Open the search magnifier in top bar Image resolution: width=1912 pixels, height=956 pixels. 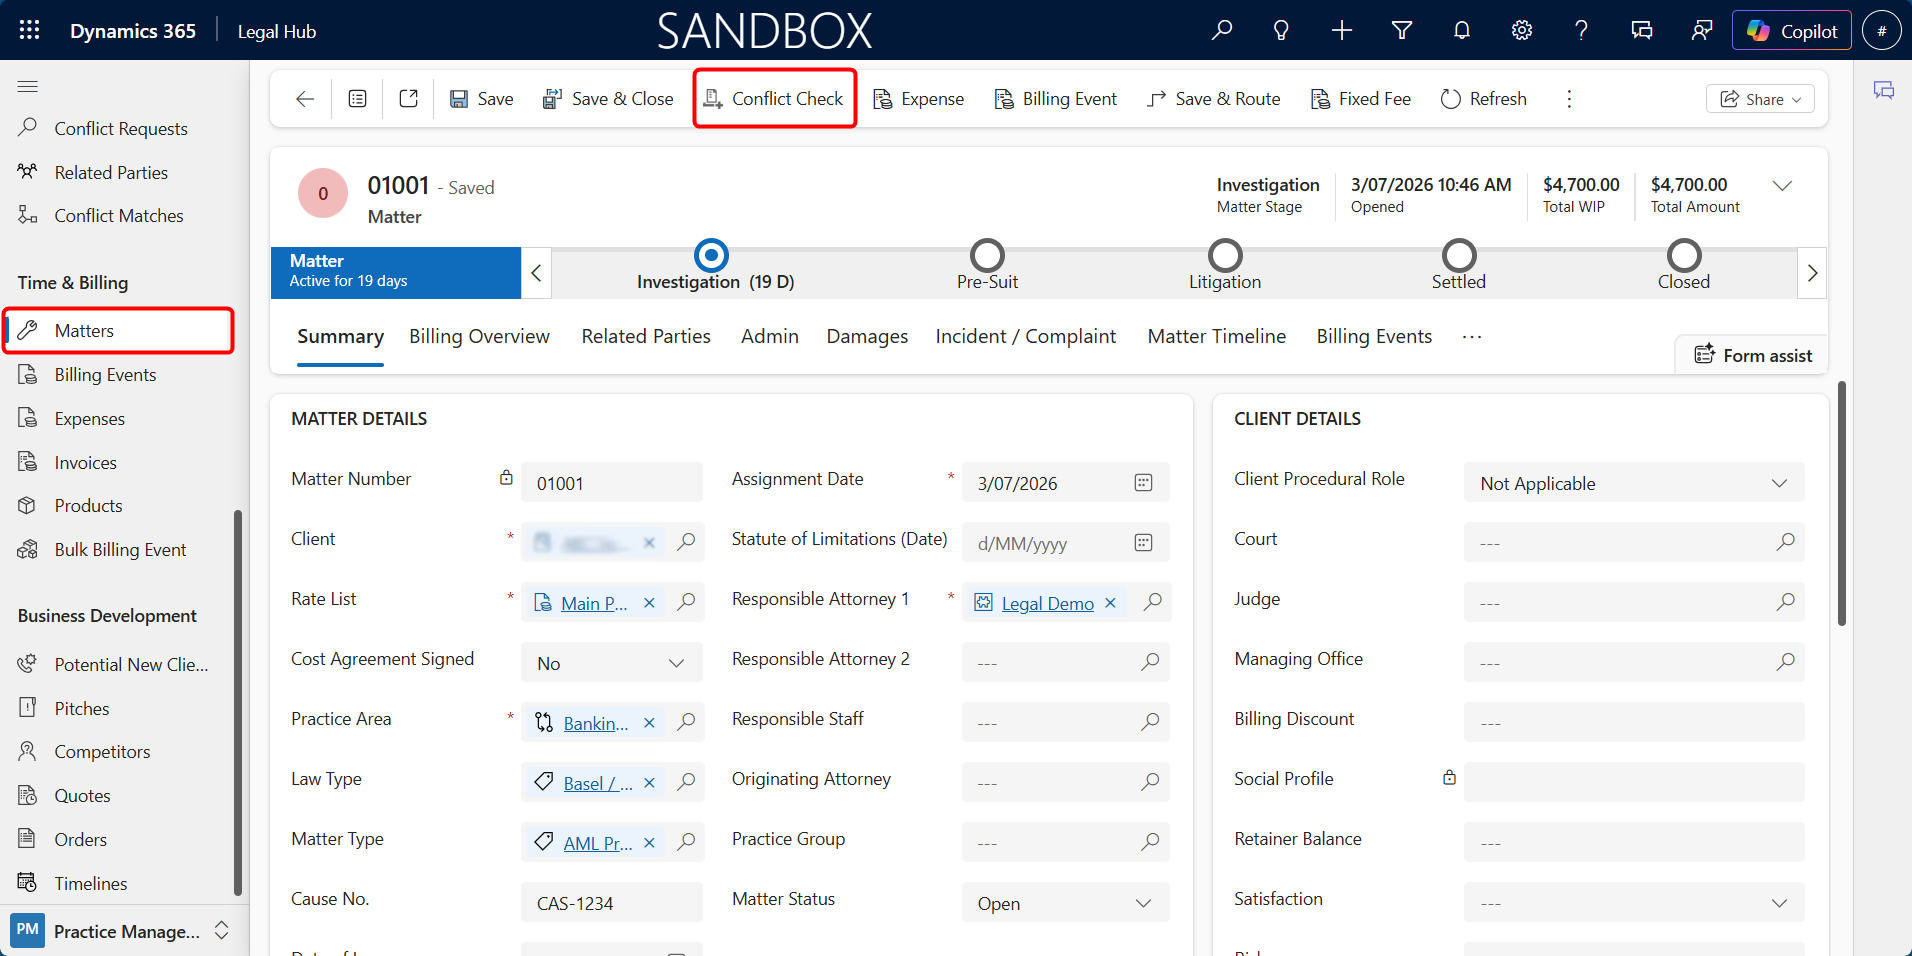click(x=1221, y=30)
